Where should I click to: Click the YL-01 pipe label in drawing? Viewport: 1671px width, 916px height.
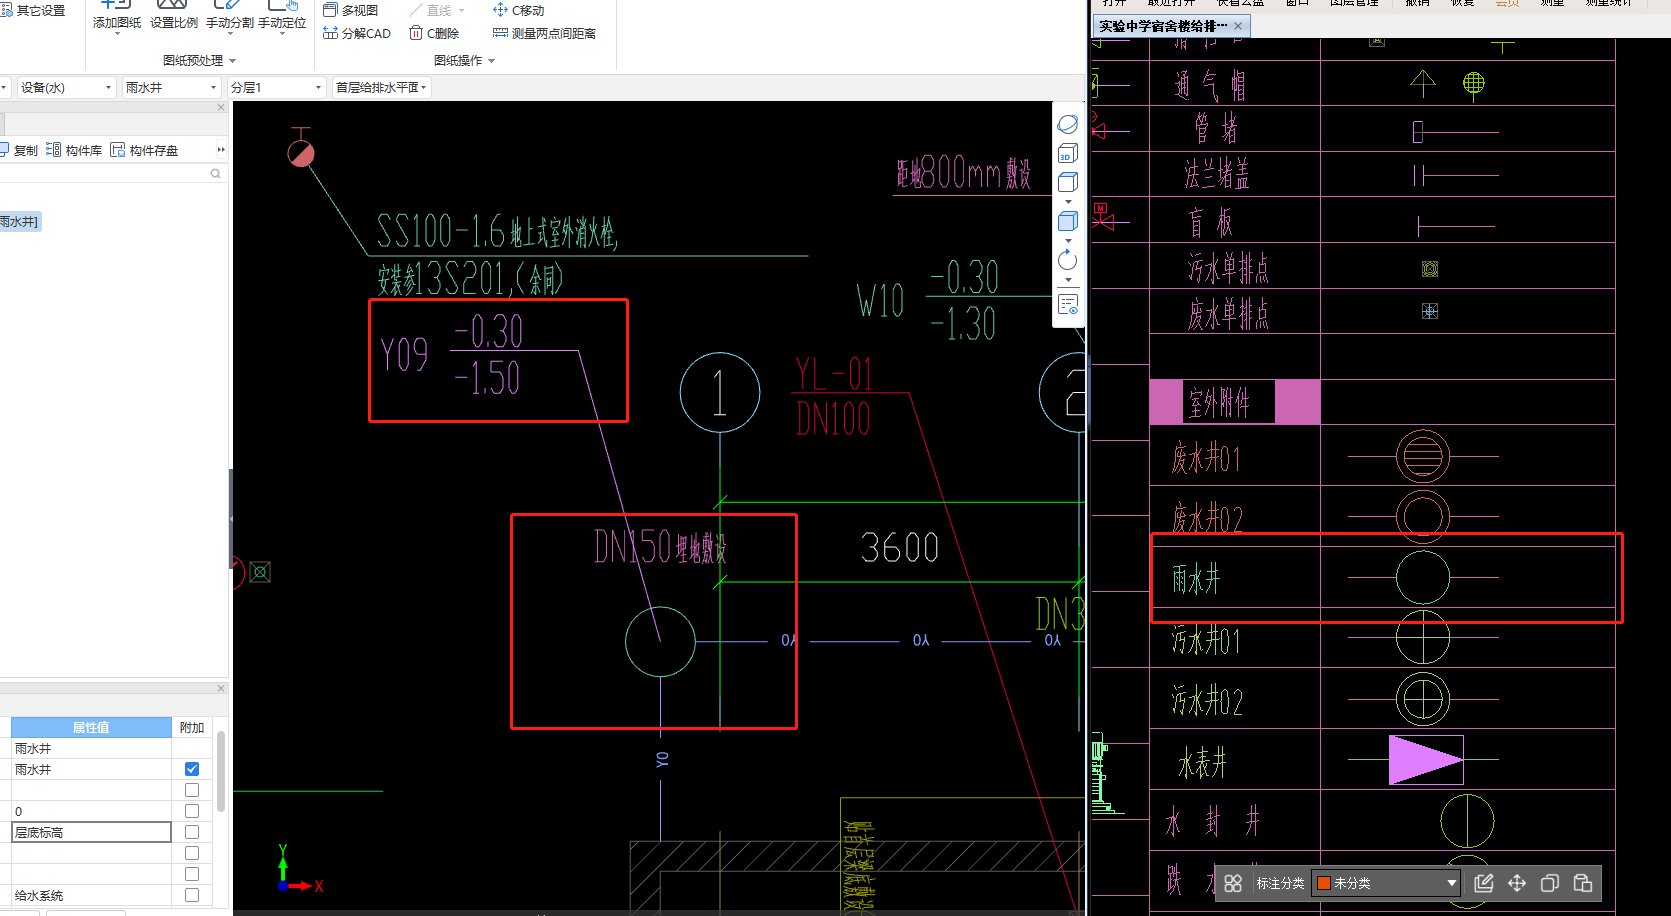[x=834, y=375]
